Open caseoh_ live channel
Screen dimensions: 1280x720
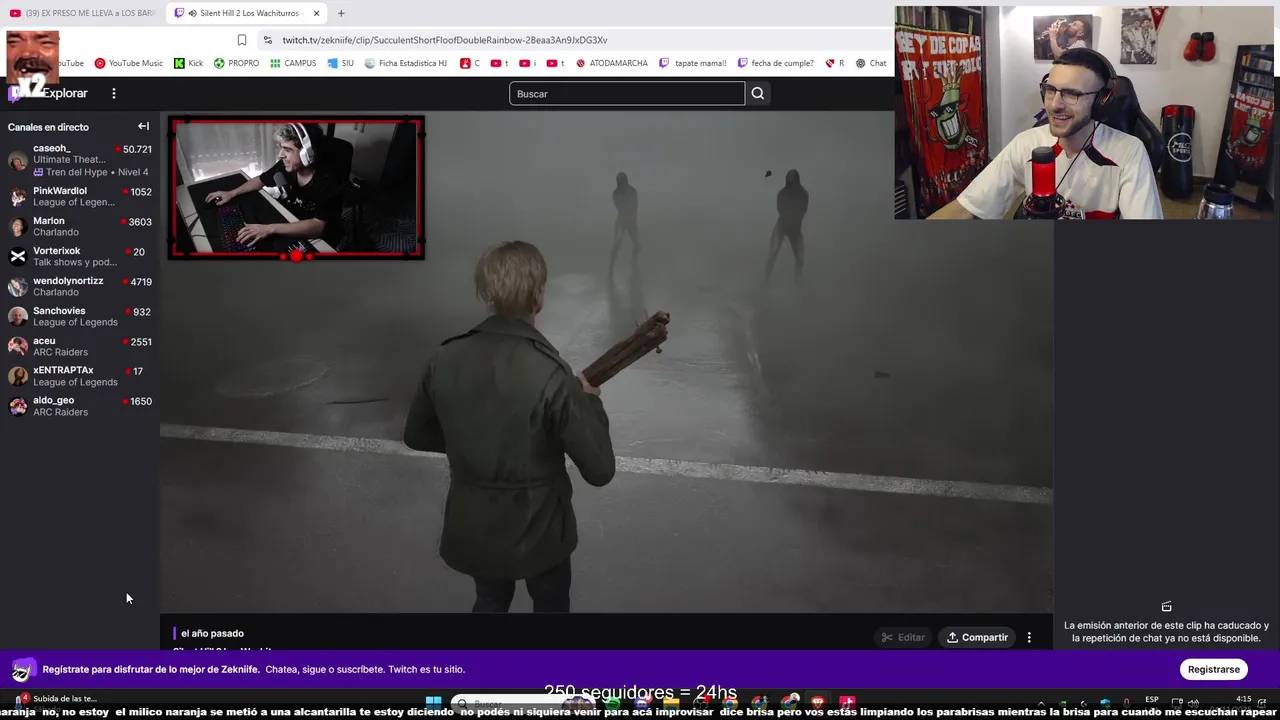80,160
